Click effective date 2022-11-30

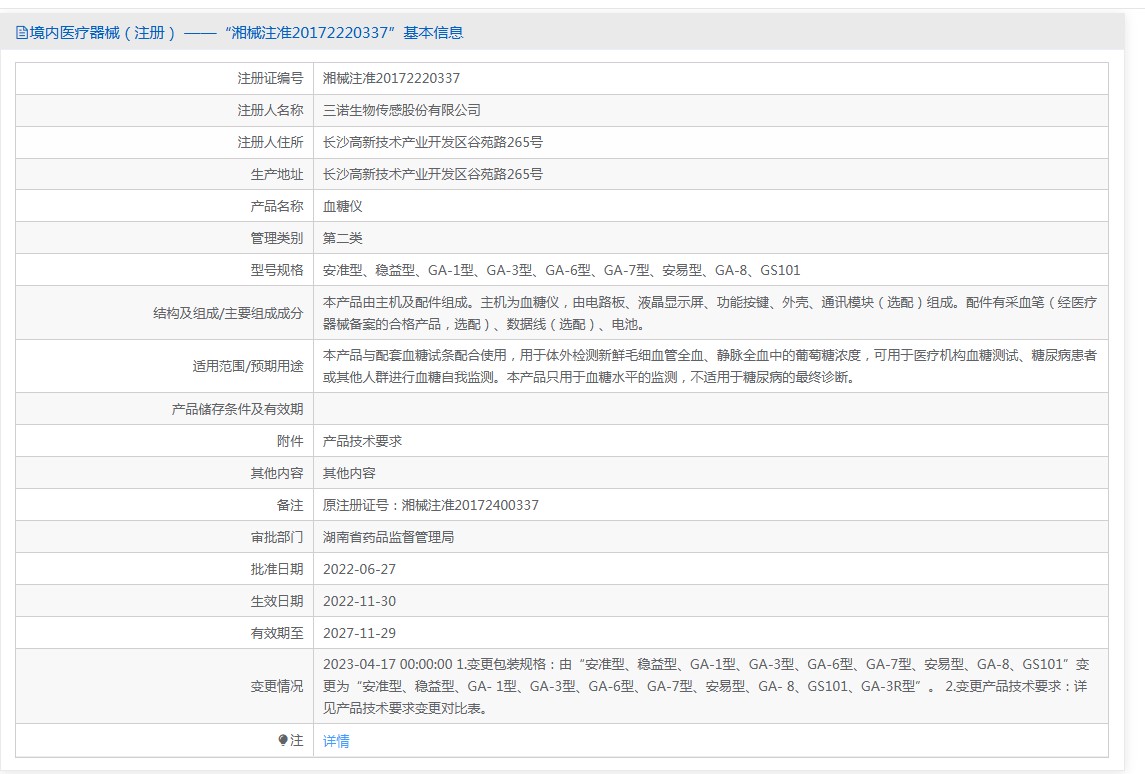pos(359,601)
